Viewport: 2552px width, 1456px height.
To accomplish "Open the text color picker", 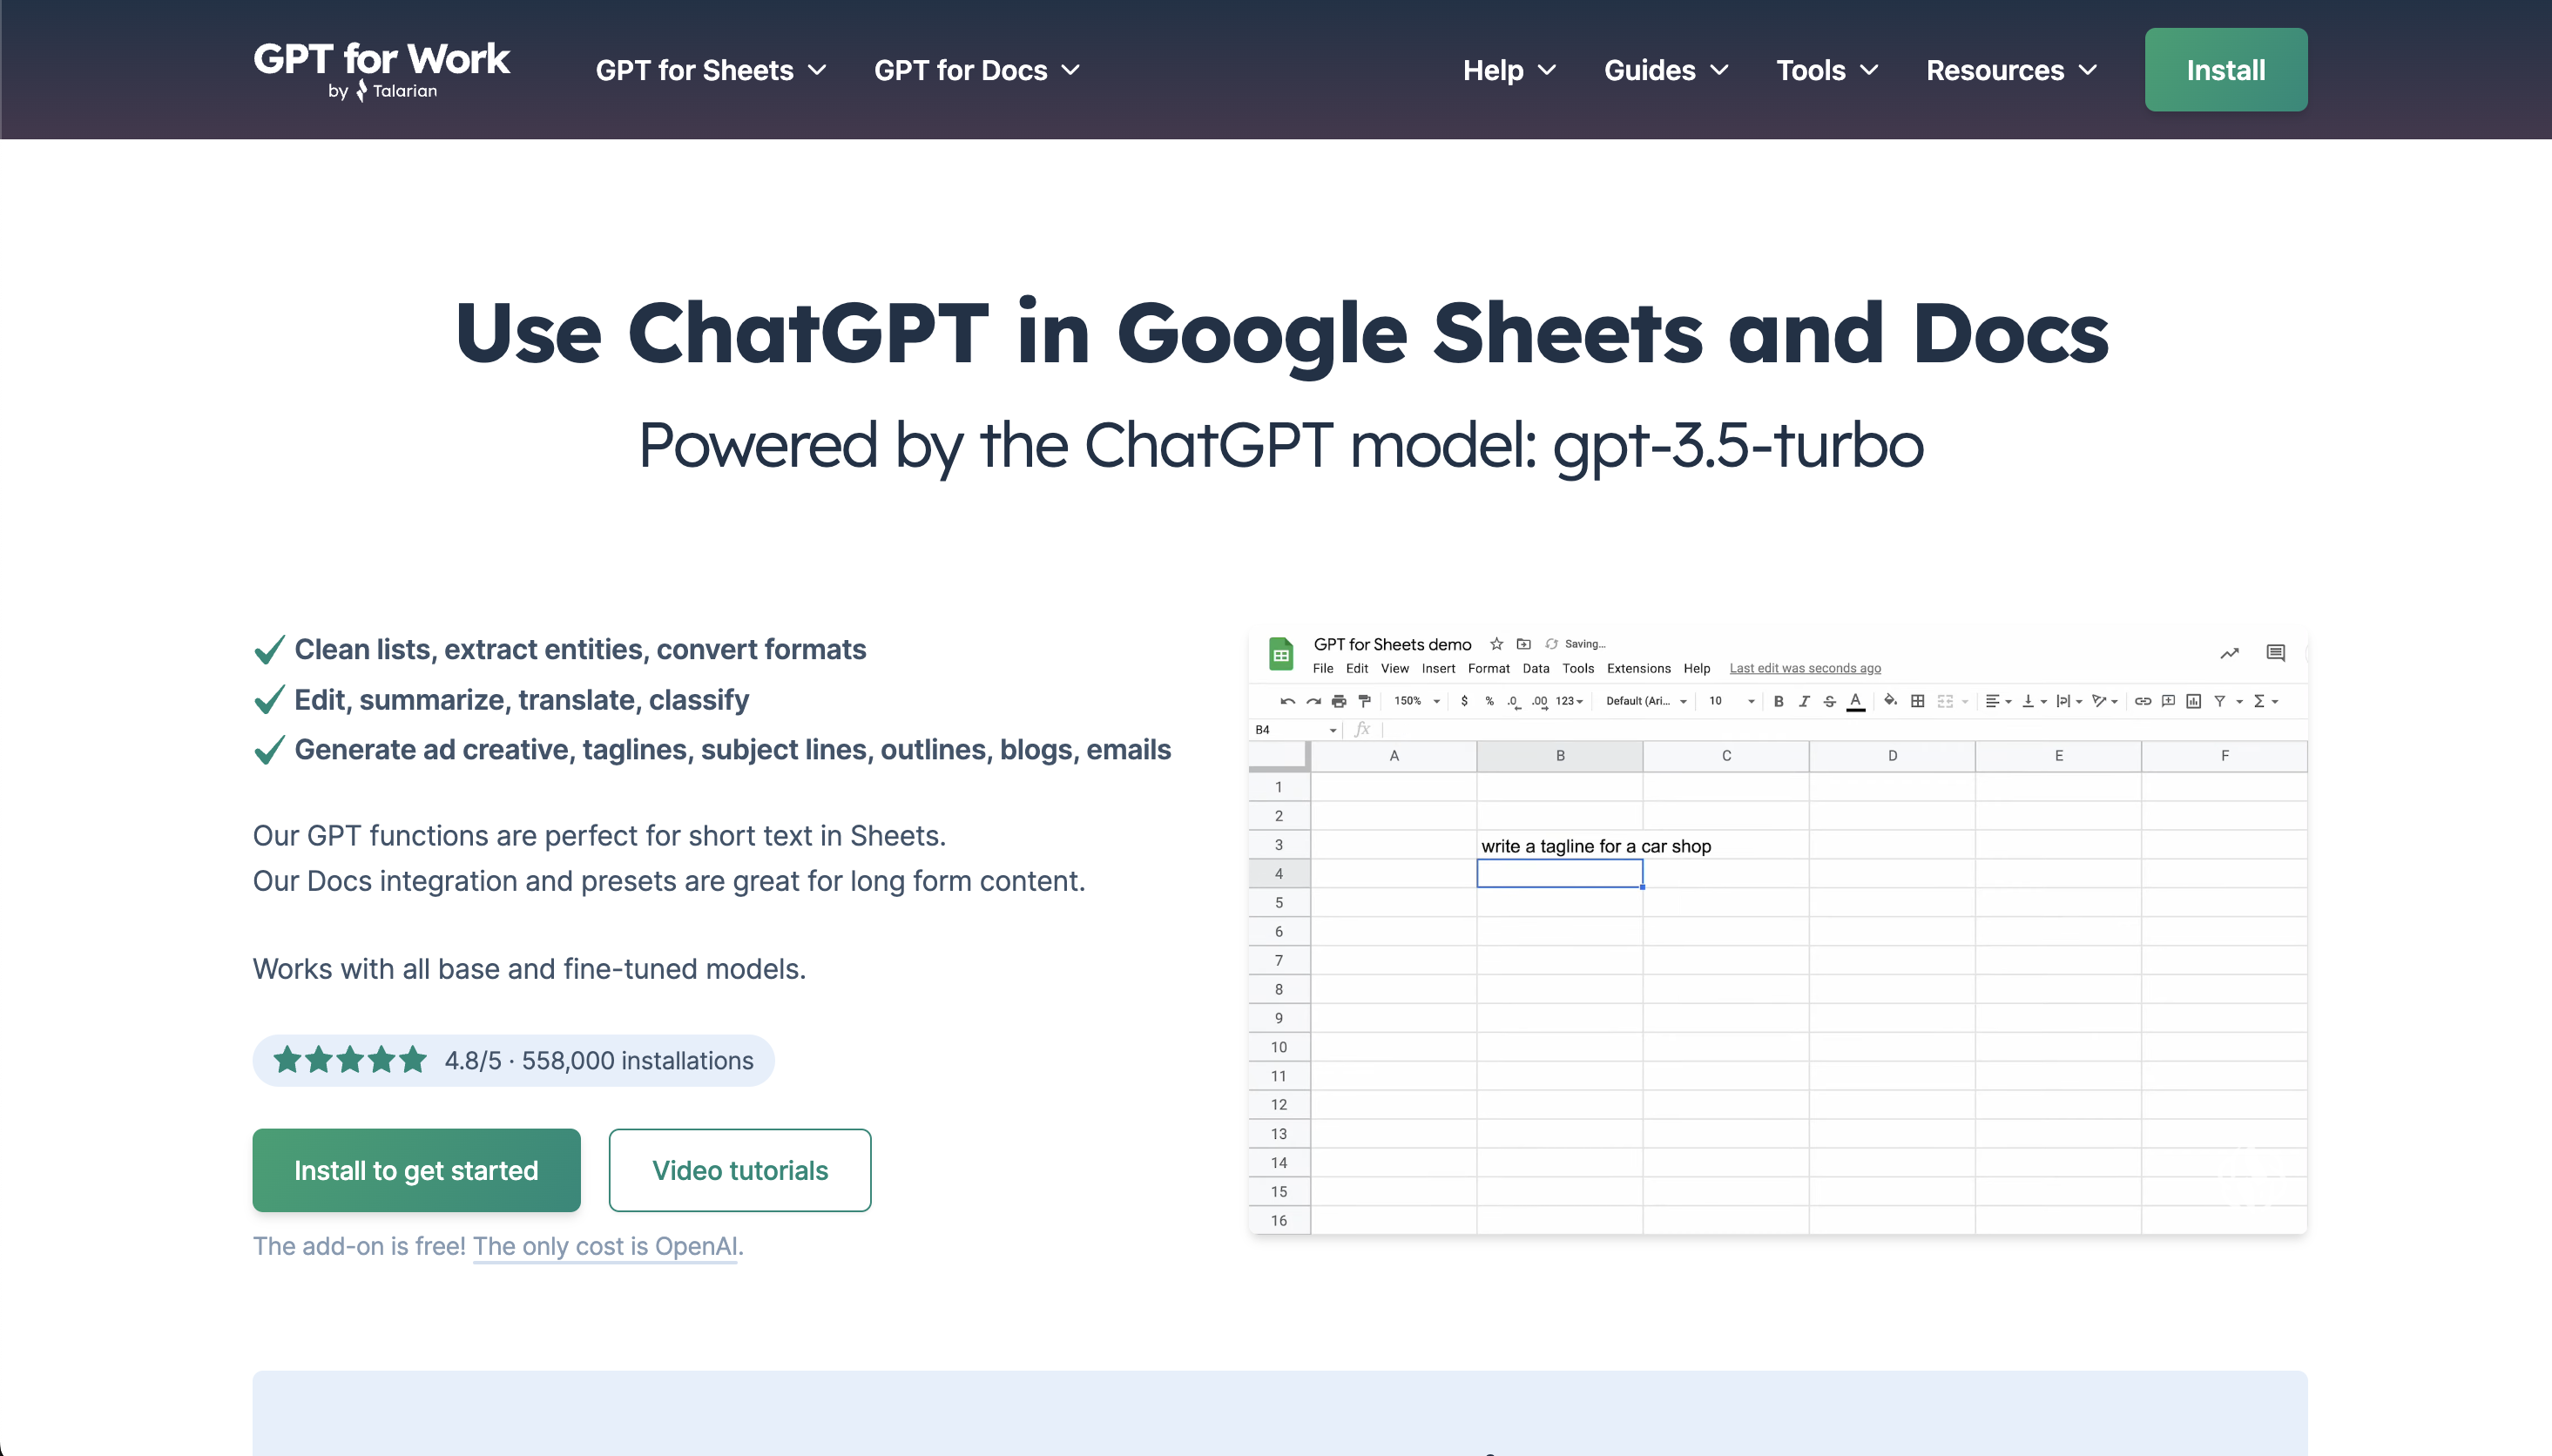I will click(x=1855, y=701).
